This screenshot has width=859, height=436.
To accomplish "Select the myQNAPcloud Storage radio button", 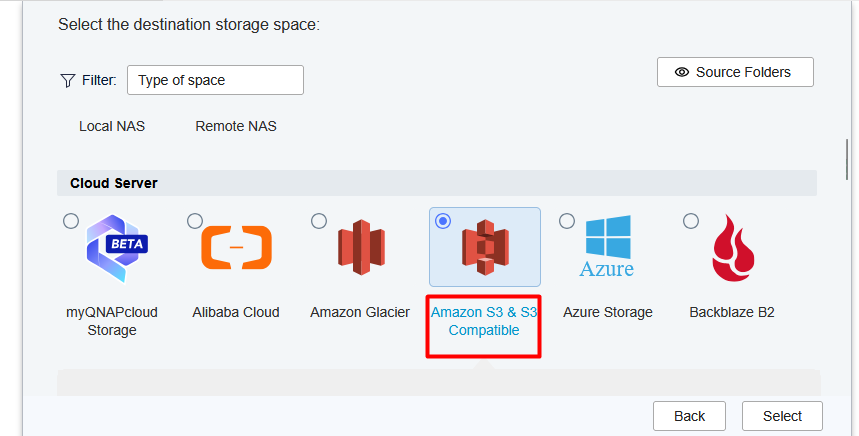I will [x=71, y=221].
